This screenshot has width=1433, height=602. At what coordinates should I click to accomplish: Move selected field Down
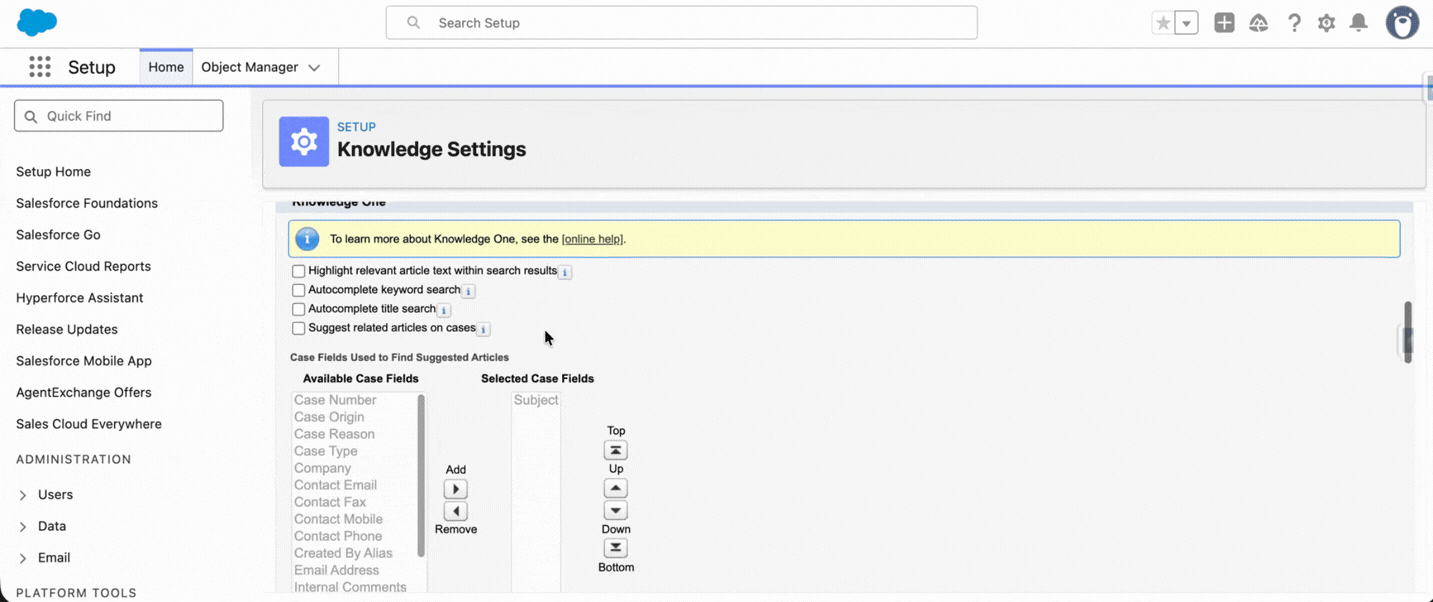tap(616, 510)
